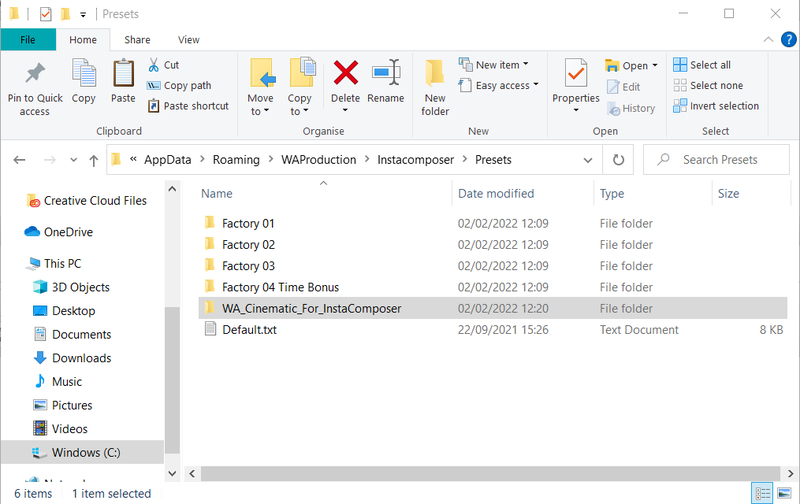Expand the Properties dropdown arrow
The image size is (800, 504).
tap(576, 110)
